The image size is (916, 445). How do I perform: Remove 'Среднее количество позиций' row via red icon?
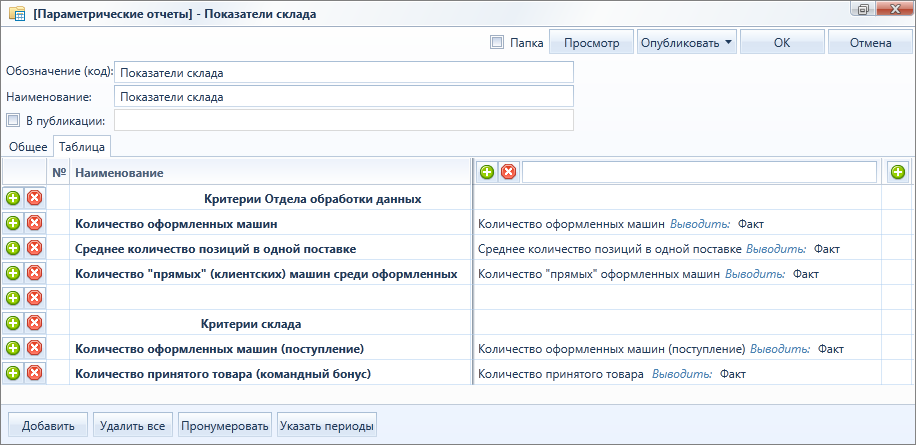click(x=34, y=248)
